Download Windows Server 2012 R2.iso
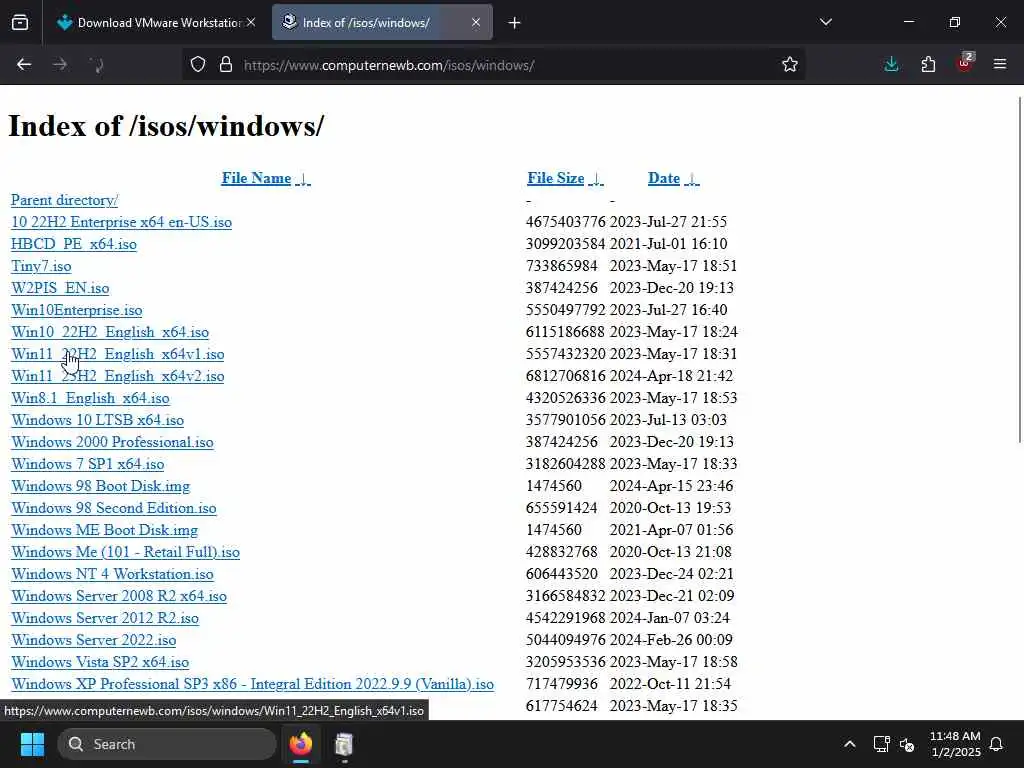Screen dimensions: 1024x768 (105, 618)
